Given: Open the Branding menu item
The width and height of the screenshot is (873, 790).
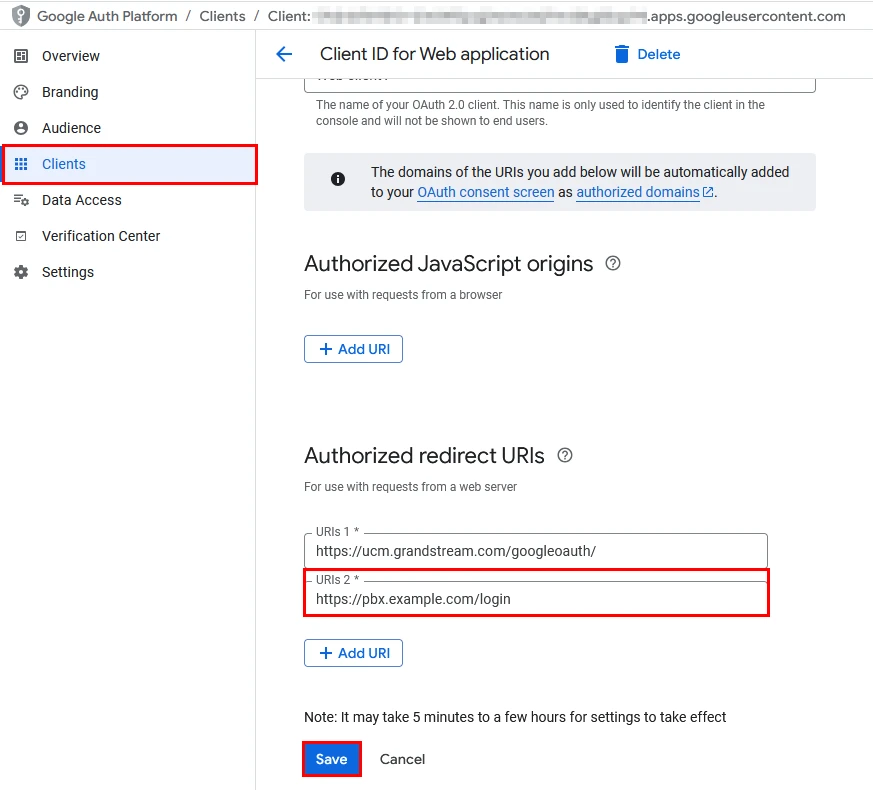Looking at the screenshot, I should coord(128,92).
